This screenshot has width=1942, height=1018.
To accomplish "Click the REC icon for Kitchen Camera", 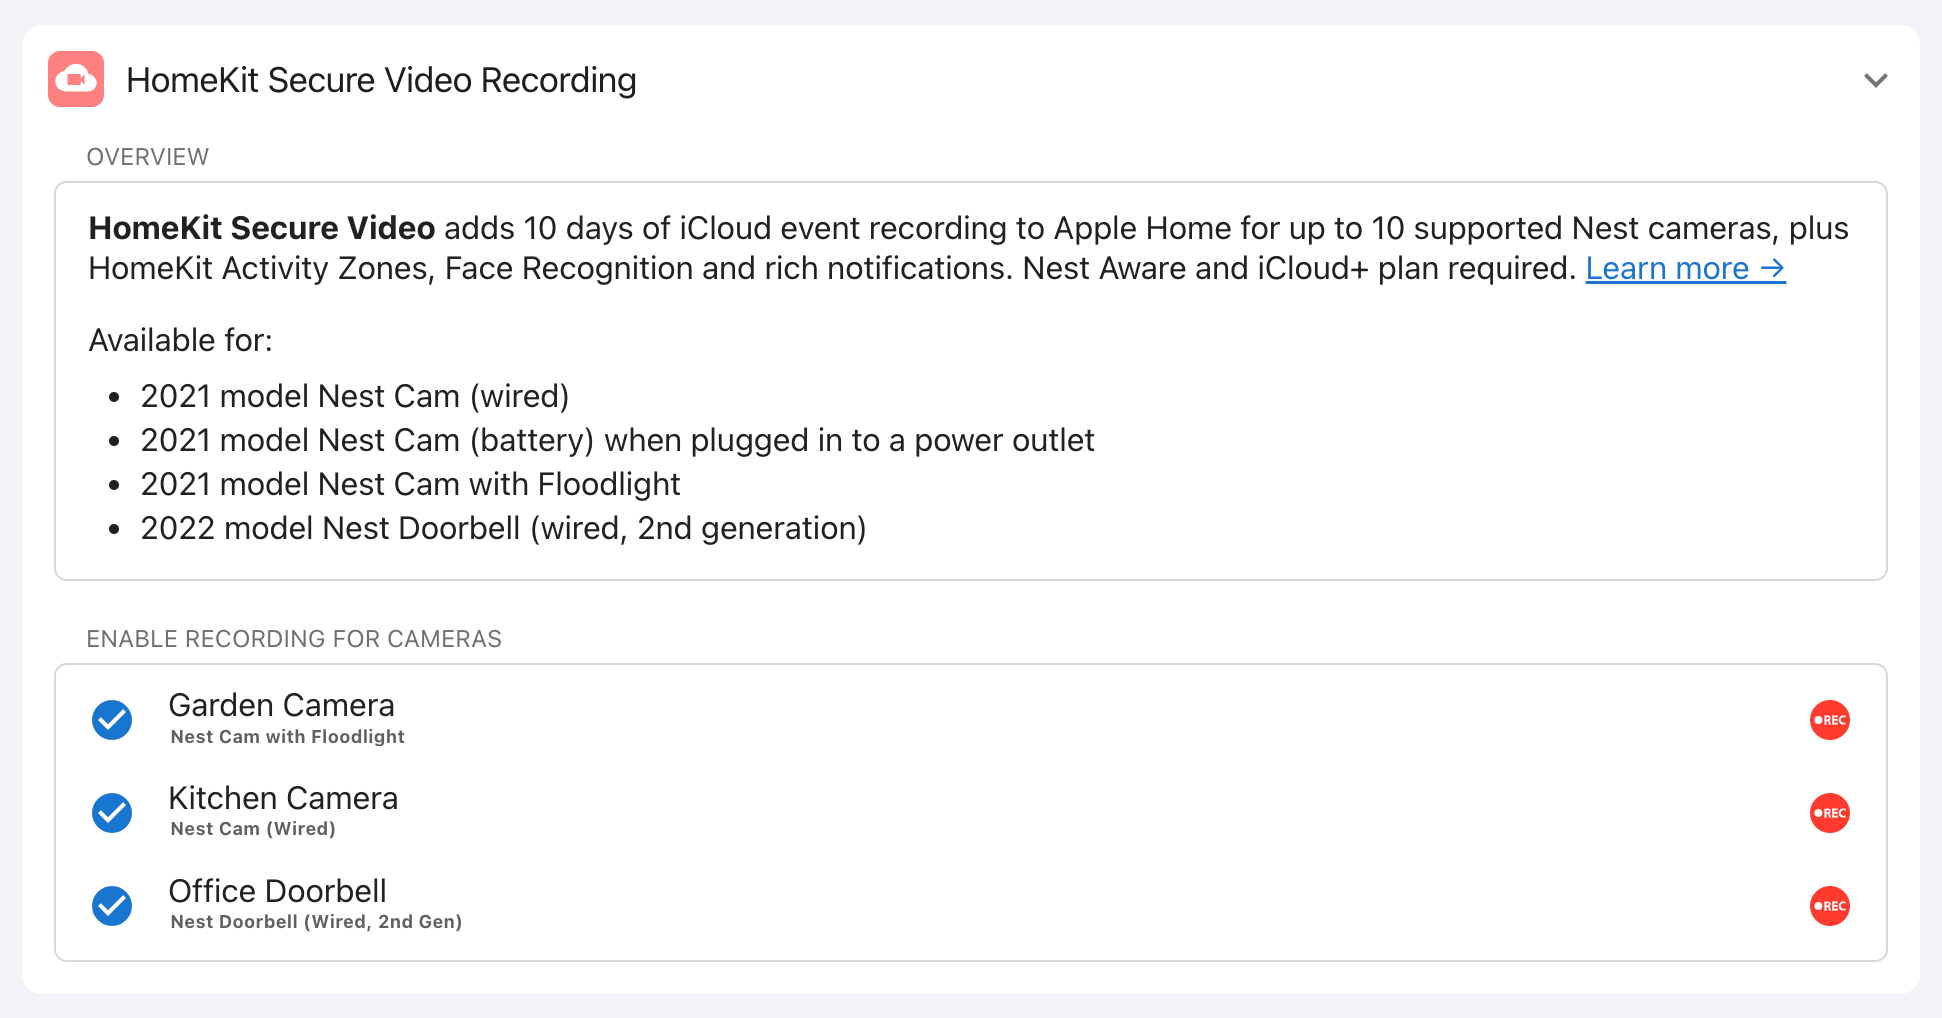I will [x=1829, y=813].
